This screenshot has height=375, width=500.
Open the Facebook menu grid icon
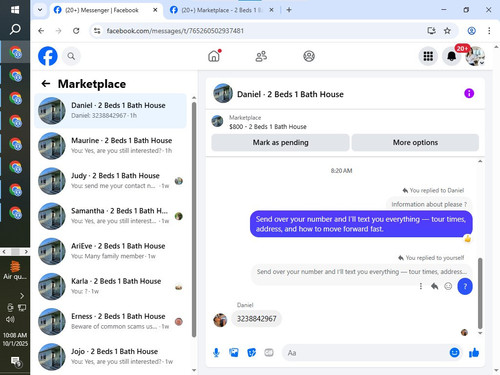click(x=428, y=56)
